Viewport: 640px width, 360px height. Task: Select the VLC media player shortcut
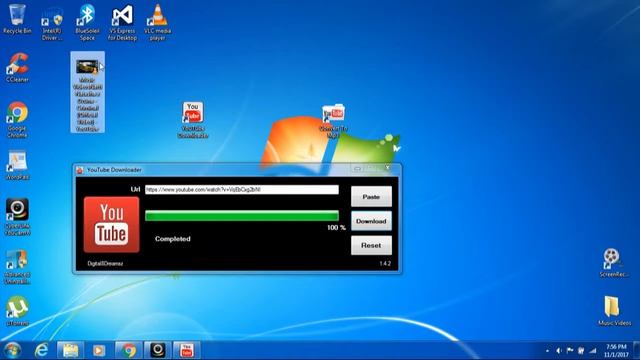point(158,23)
